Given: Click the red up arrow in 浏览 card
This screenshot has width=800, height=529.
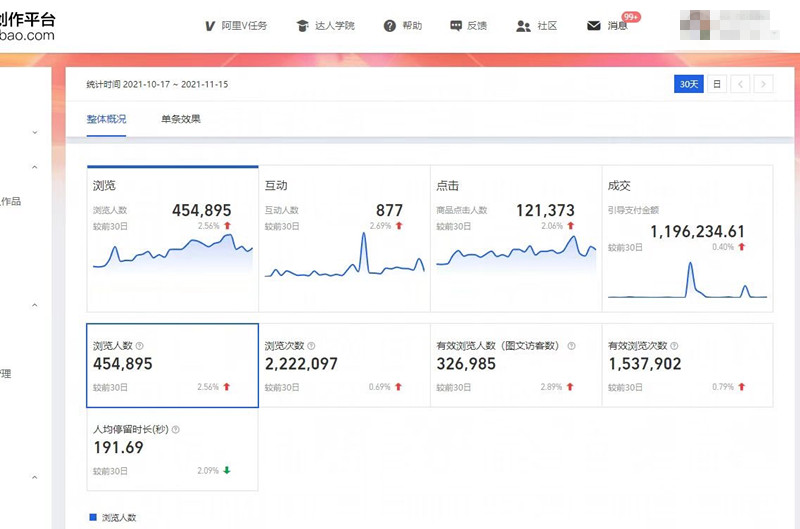Looking at the screenshot, I should 227,225.
